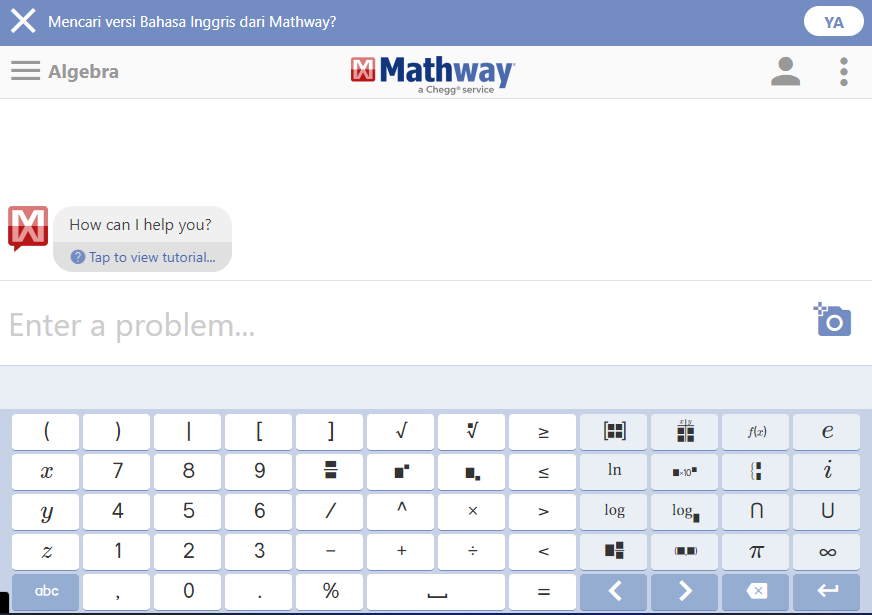This screenshot has width=872, height=615.
Task: Open the three-dot more options menu
Action: (x=844, y=72)
